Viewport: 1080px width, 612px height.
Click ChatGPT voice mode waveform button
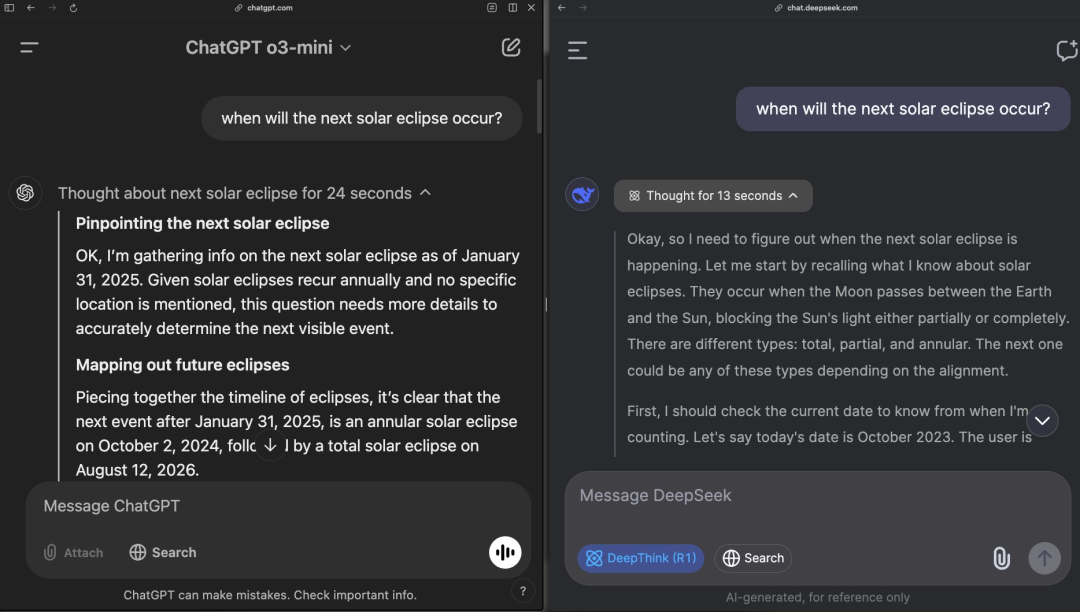[505, 552]
